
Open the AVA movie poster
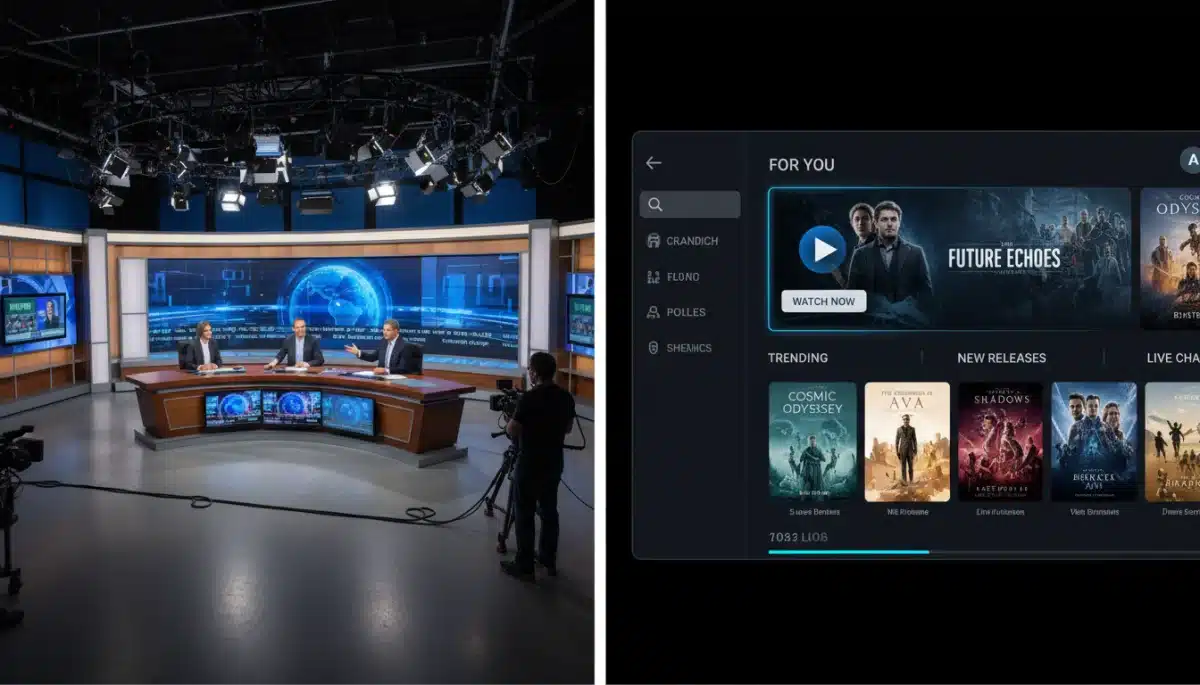[907, 441]
